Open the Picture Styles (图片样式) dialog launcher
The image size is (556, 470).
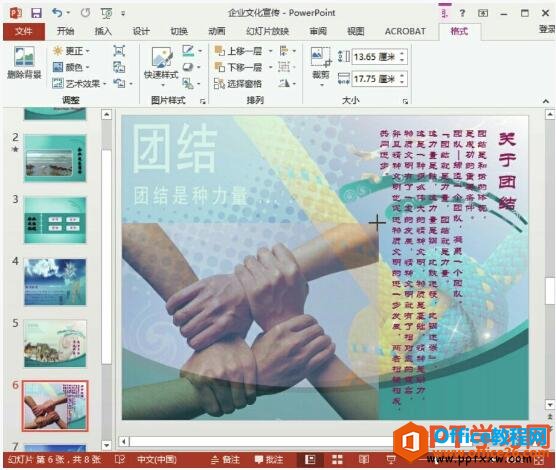click(x=203, y=101)
